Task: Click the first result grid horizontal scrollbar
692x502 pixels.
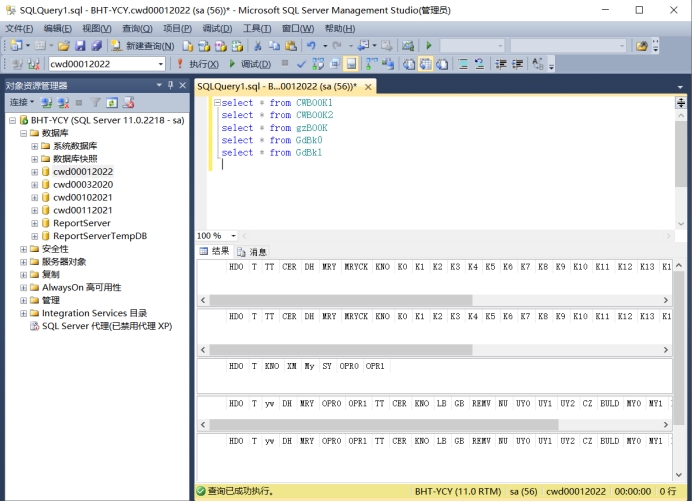Action: (x=340, y=300)
